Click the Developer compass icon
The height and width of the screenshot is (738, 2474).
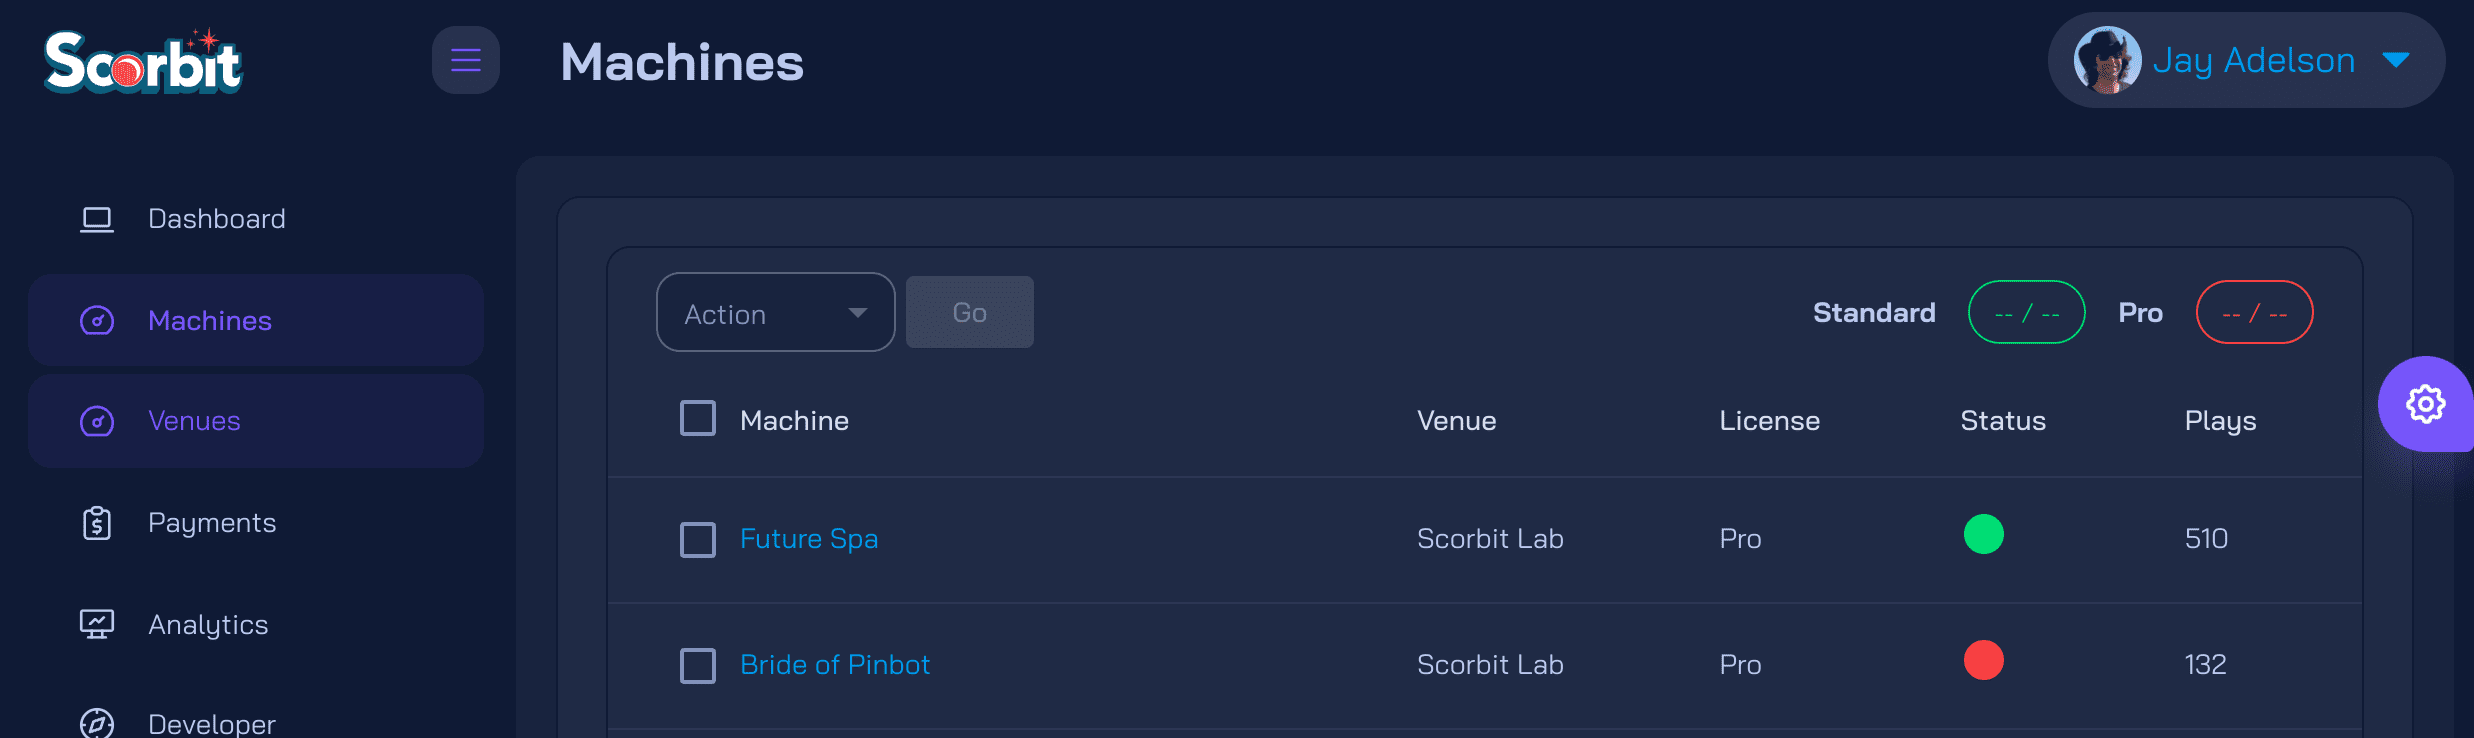[97, 722]
